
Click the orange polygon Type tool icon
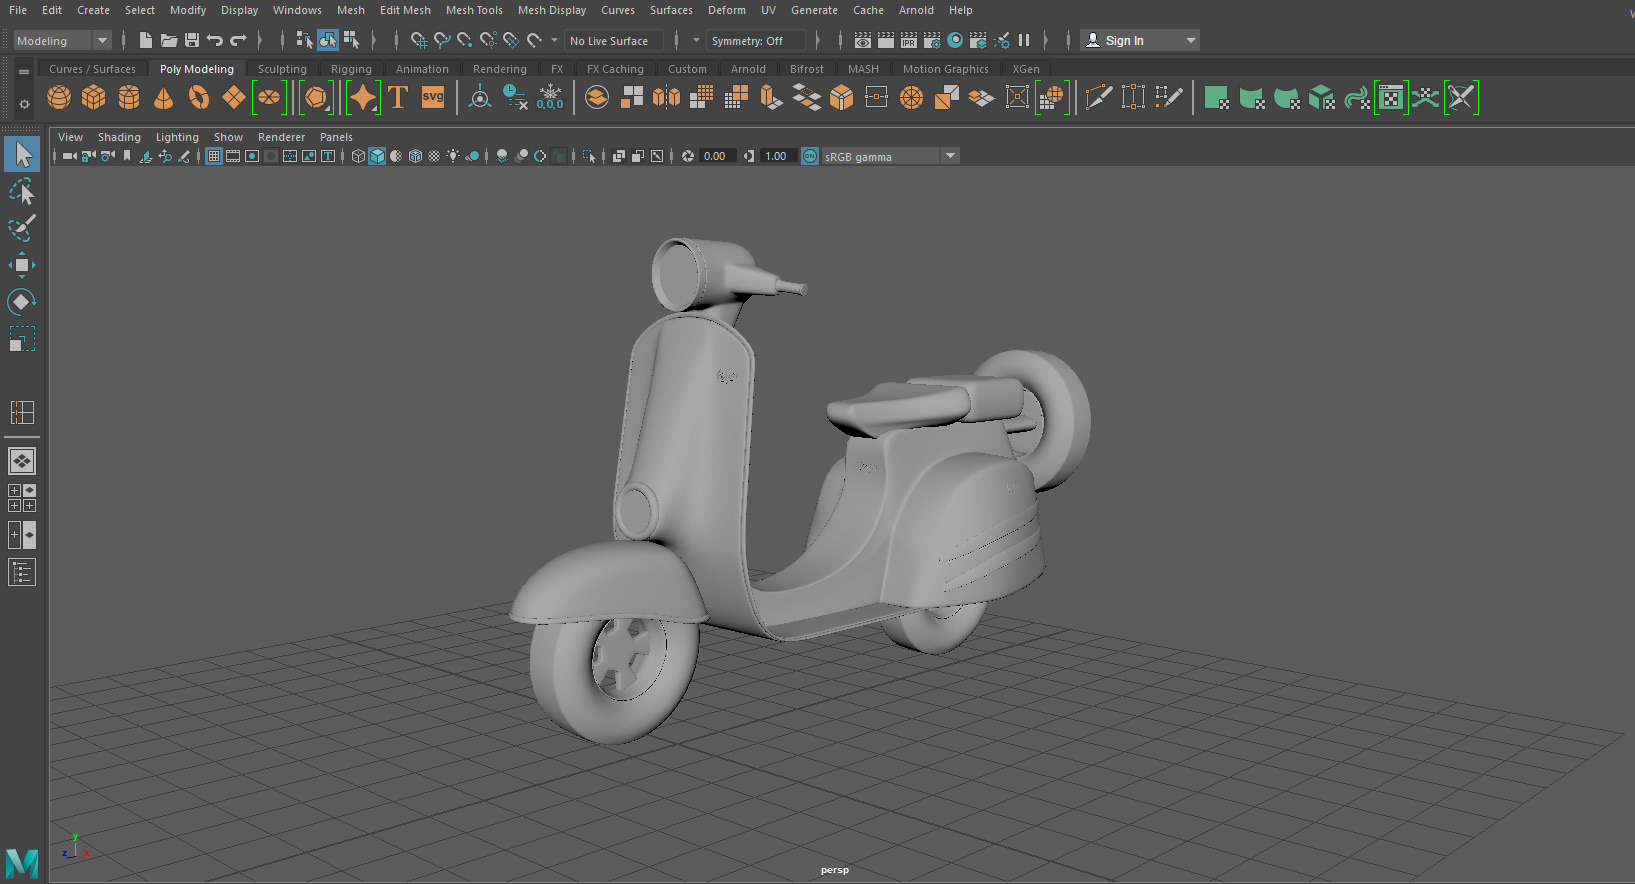(x=398, y=97)
